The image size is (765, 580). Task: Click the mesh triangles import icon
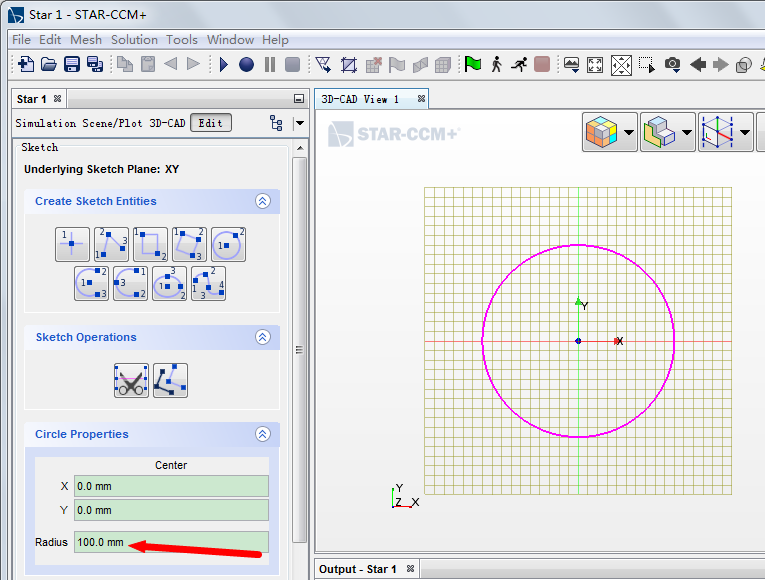pos(323,64)
